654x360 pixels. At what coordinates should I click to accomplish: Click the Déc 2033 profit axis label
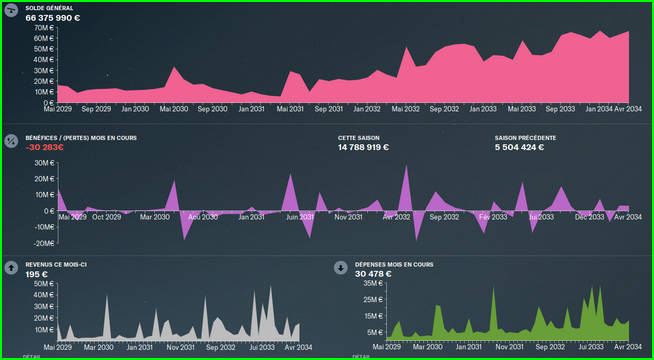coord(589,217)
